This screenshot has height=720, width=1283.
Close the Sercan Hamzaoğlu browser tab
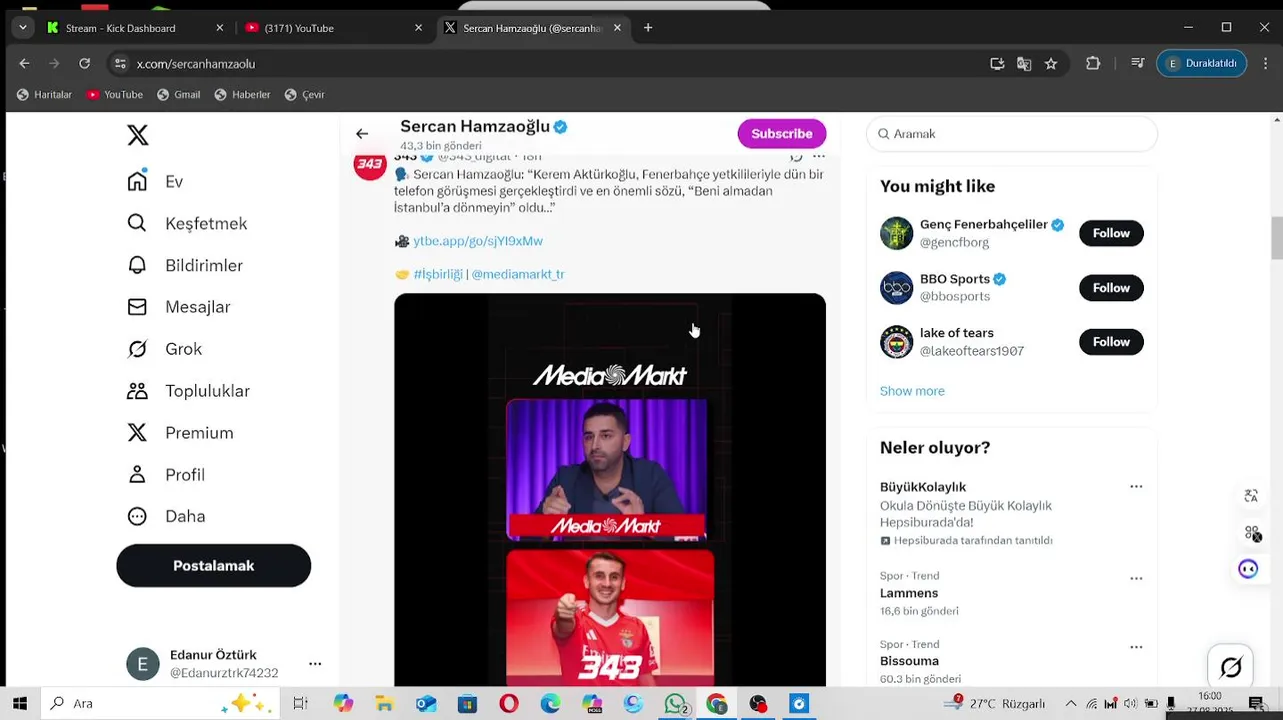pyautogui.click(x=617, y=28)
